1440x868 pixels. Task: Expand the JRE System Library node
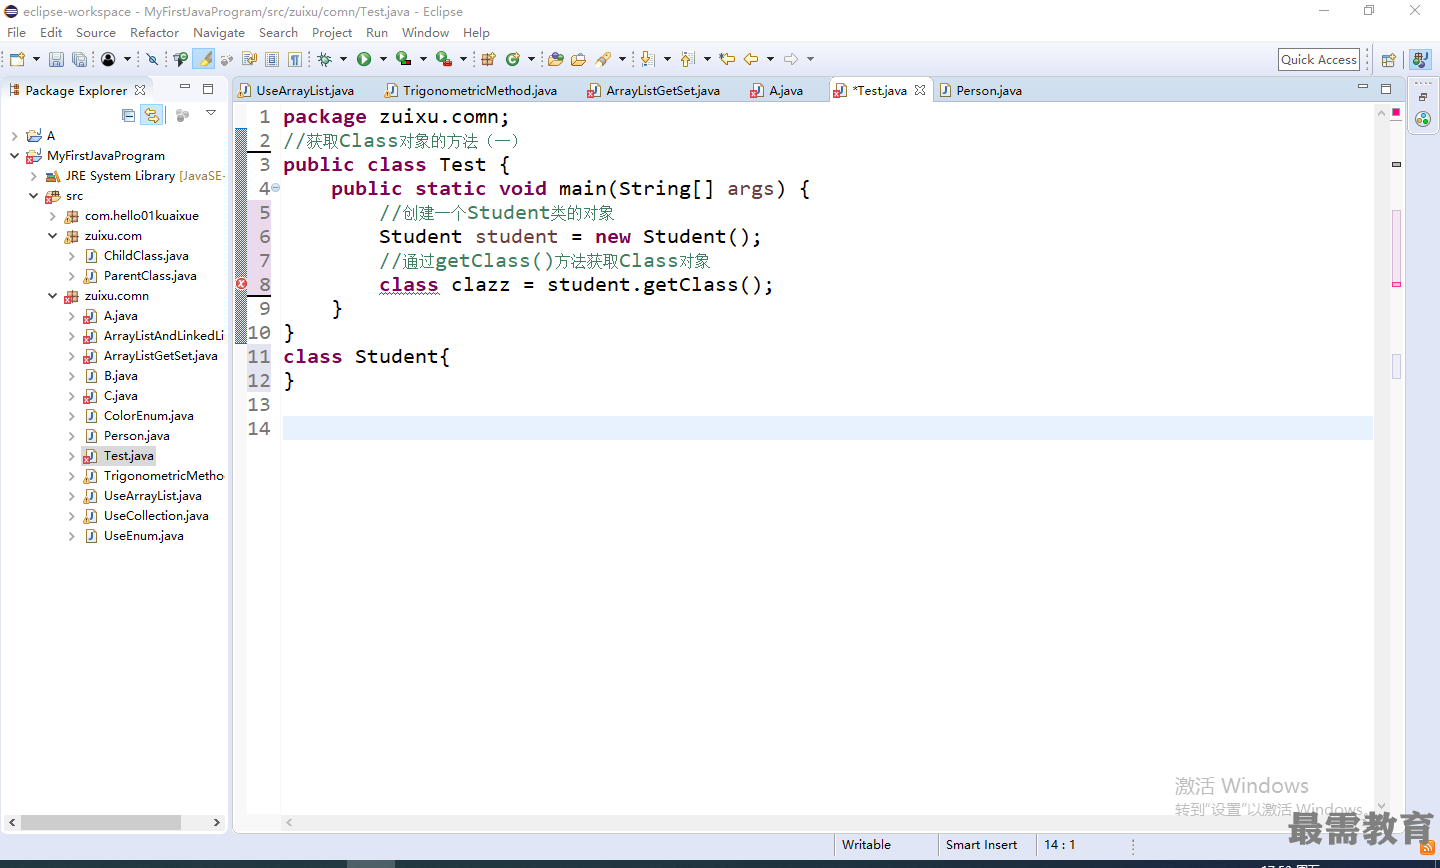coord(33,176)
